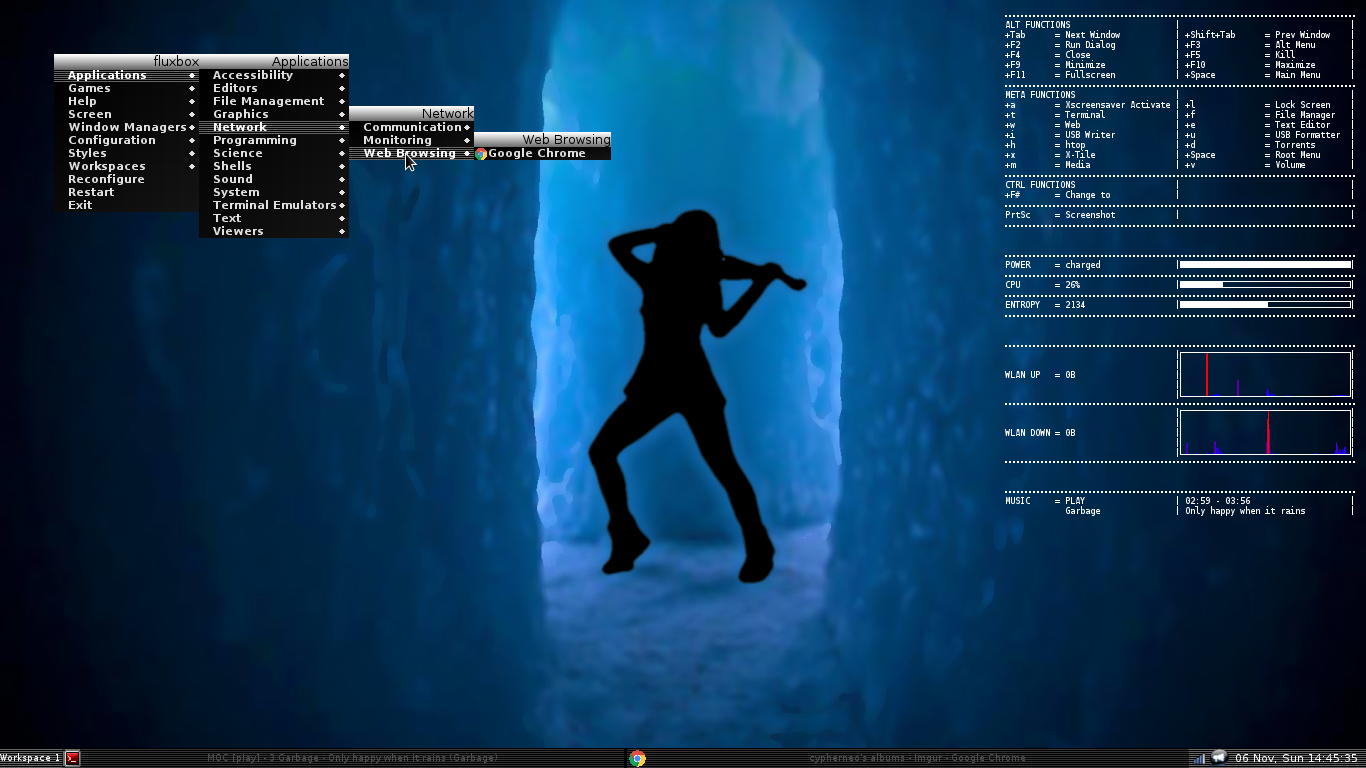Viewport: 1366px width, 768px height.
Task: Launch Google Chrome from Web Browsing submenu
Action: pos(542,154)
